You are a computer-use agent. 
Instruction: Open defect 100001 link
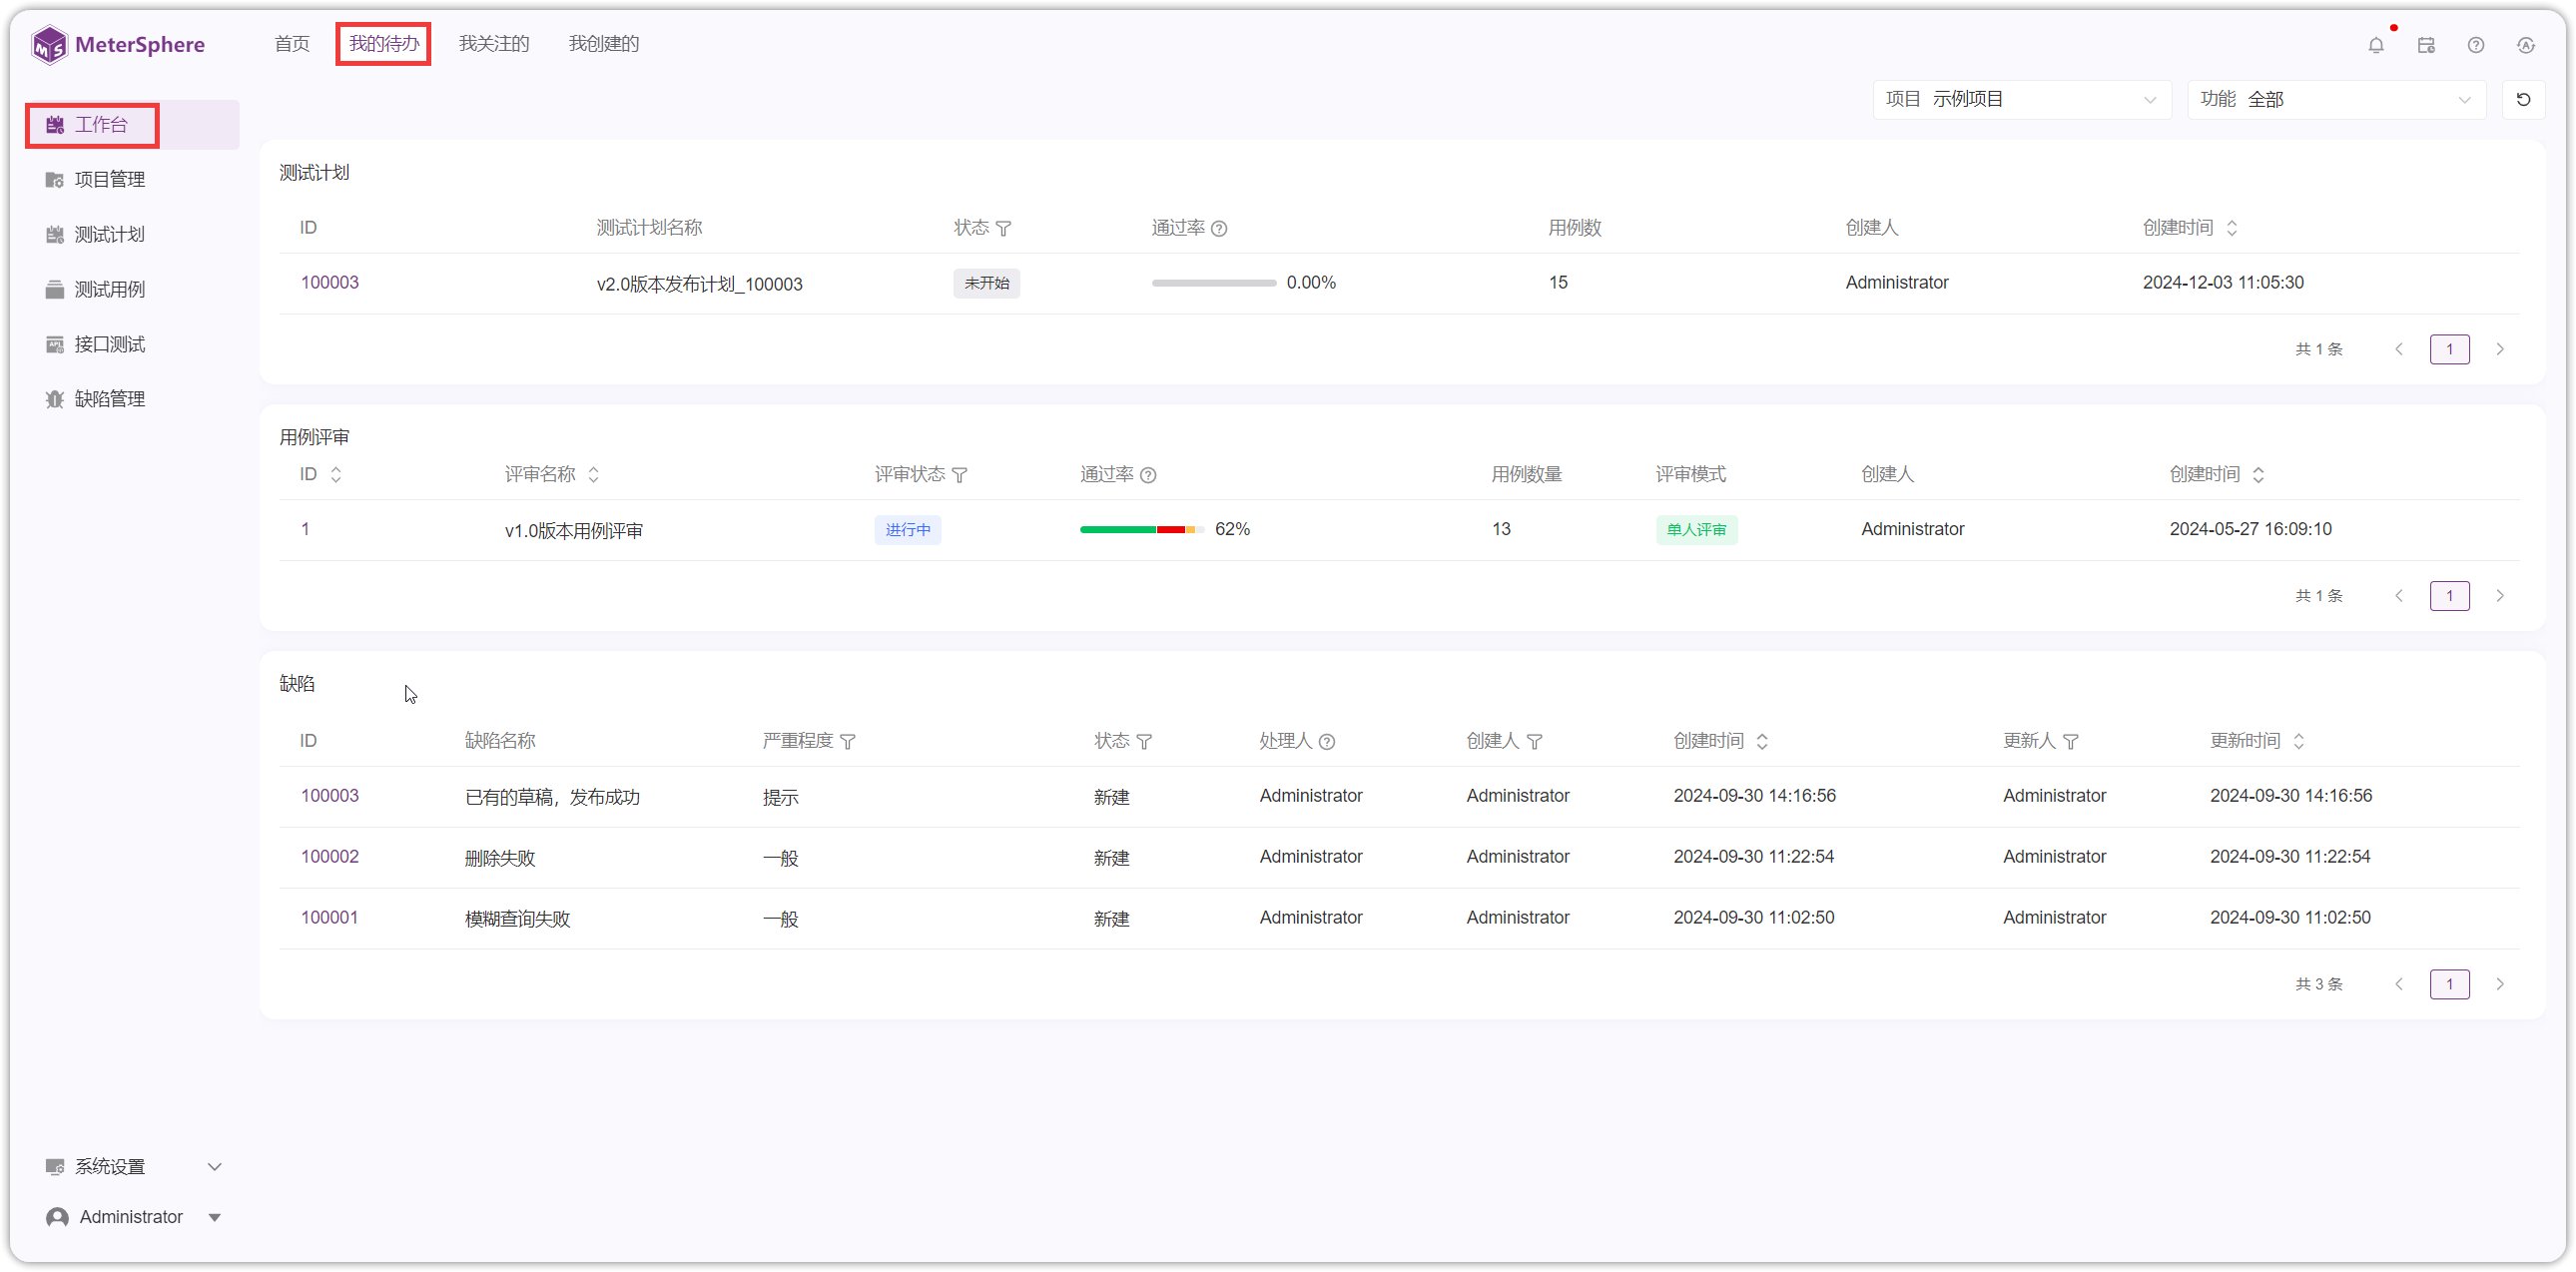point(330,918)
